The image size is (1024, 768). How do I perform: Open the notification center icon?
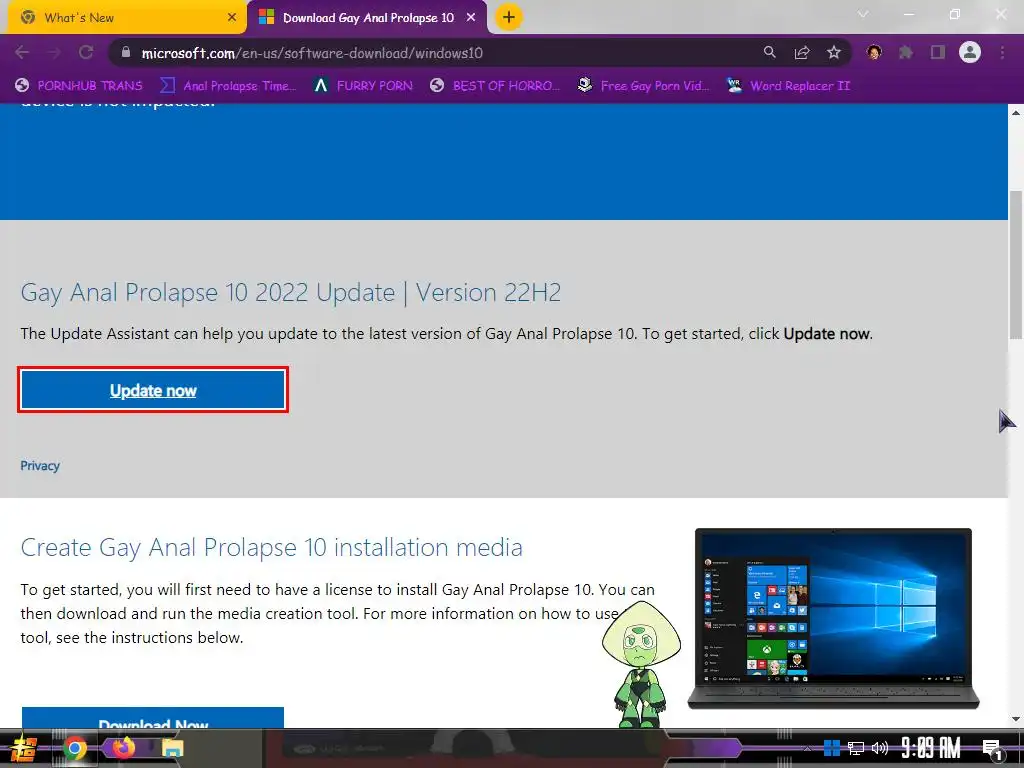click(x=992, y=750)
